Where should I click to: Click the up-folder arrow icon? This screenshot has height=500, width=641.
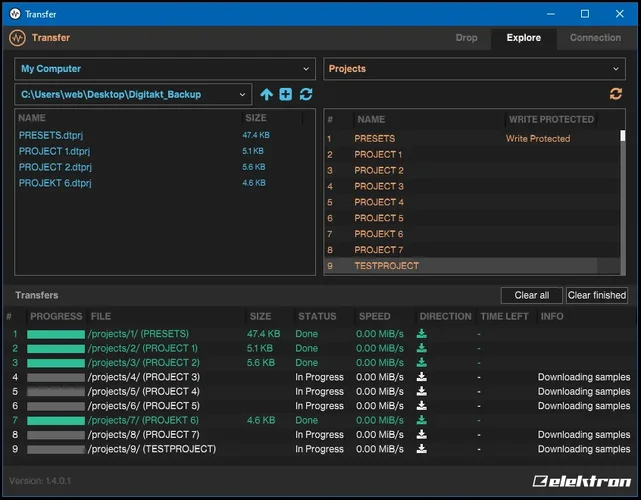(x=266, y=94)
